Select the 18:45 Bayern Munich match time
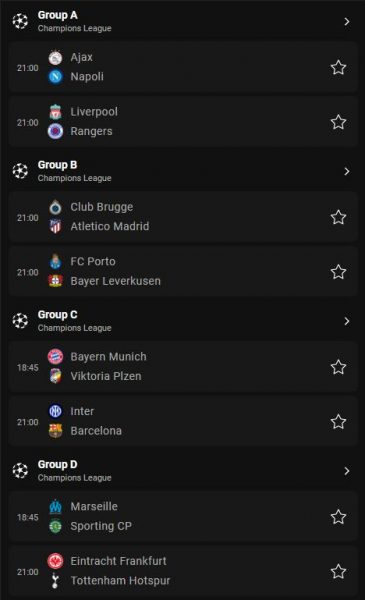This screenshot has height=600, width=365. 28,367
